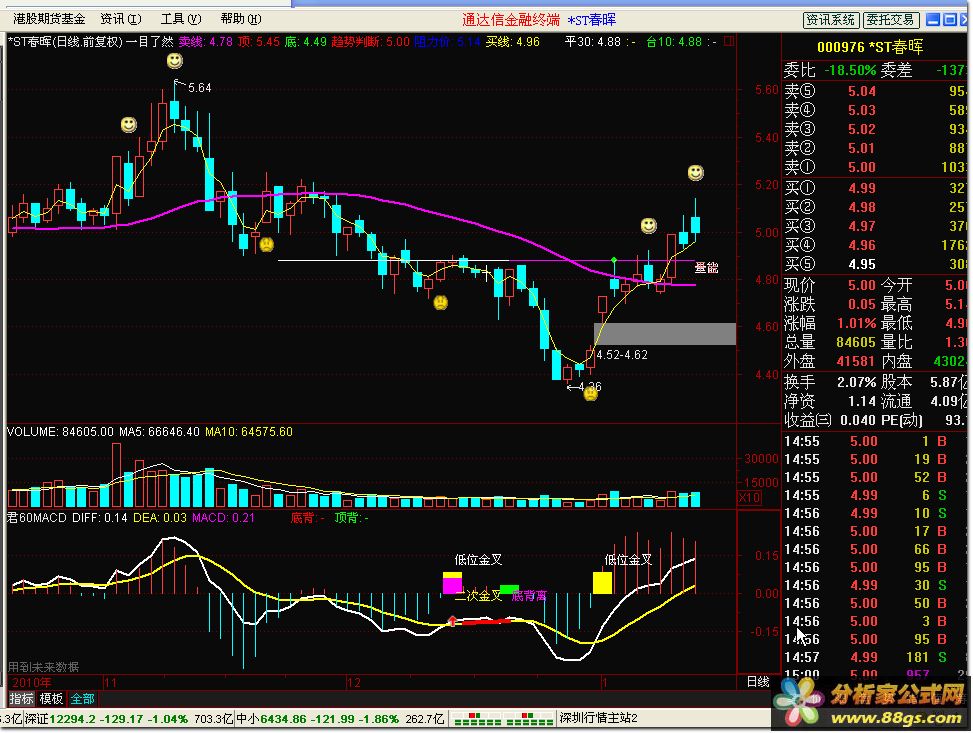Screen dimensions: 973x733
Task: Switch to the 模板 tab
Action: pos(52,699)
